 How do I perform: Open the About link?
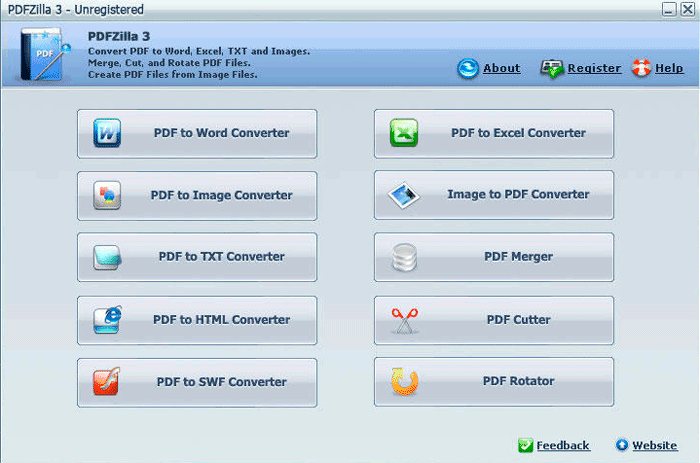(x=502, y=68)
